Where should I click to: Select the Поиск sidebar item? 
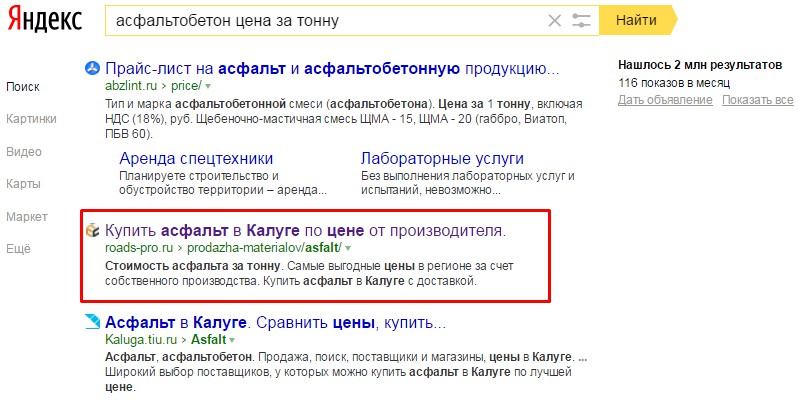[x=23, y=87]
